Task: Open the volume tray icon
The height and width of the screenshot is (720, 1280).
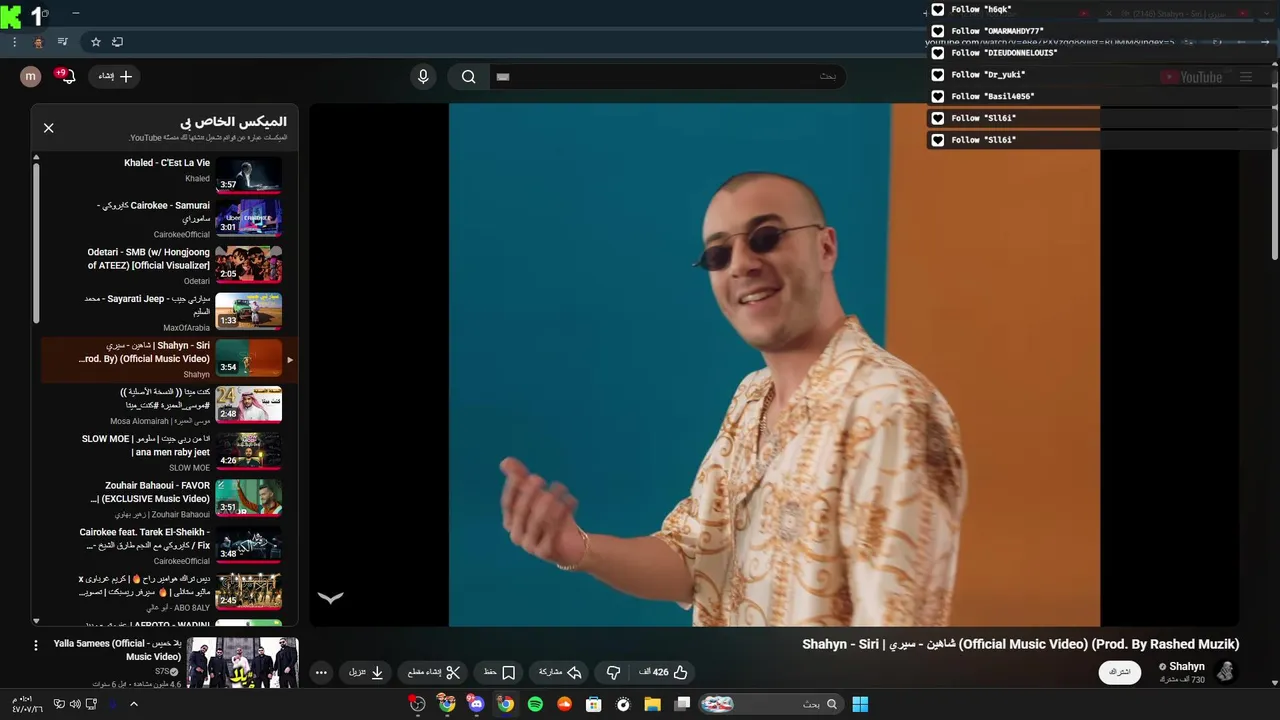Action: click(75, 704)
